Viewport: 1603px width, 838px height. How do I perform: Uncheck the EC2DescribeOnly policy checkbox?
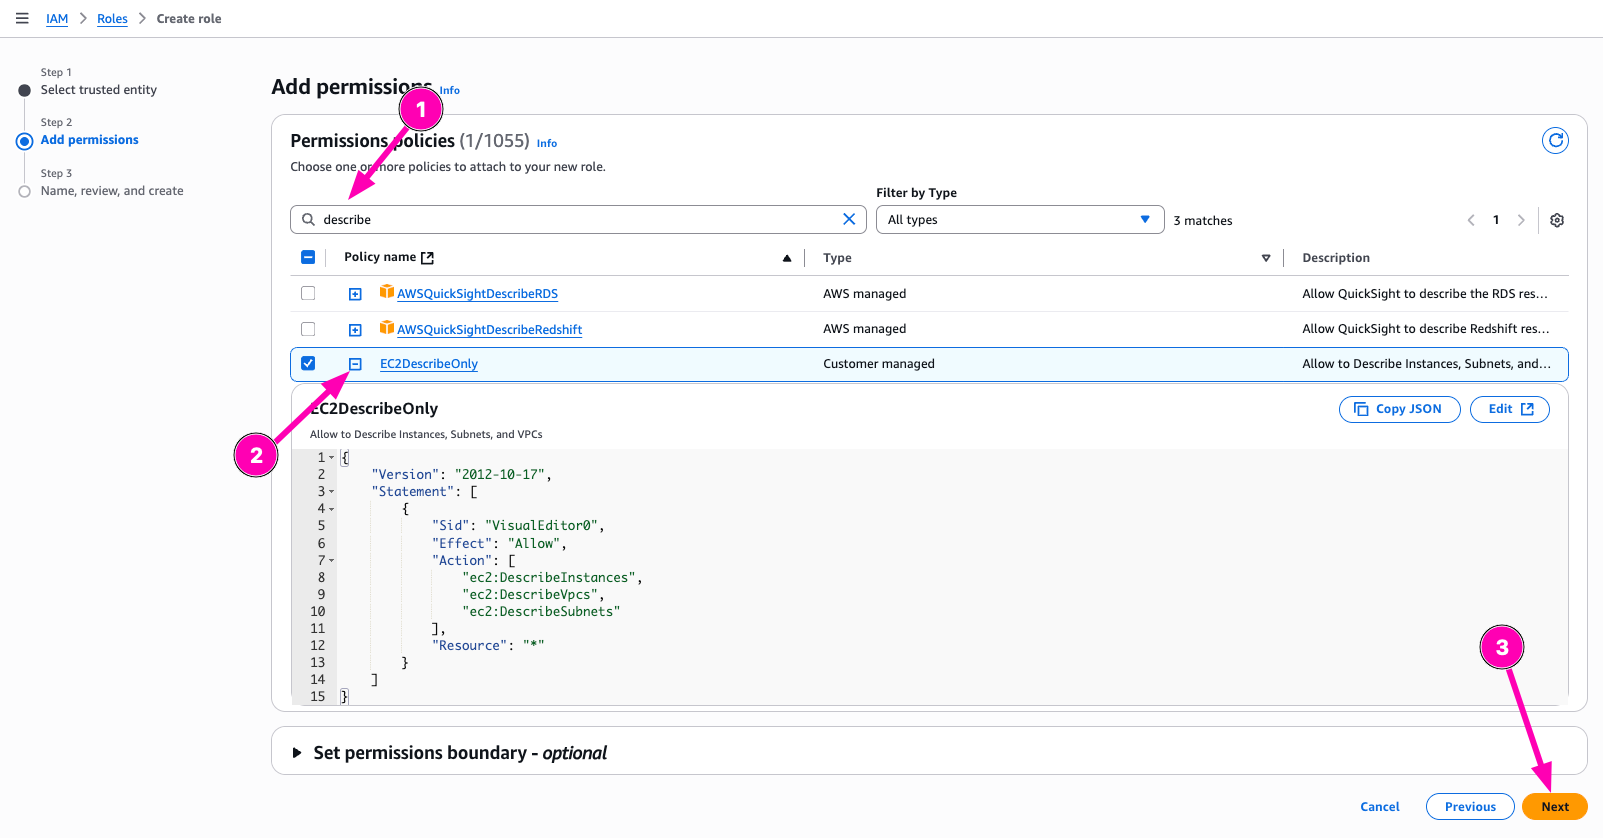[308, 363]
